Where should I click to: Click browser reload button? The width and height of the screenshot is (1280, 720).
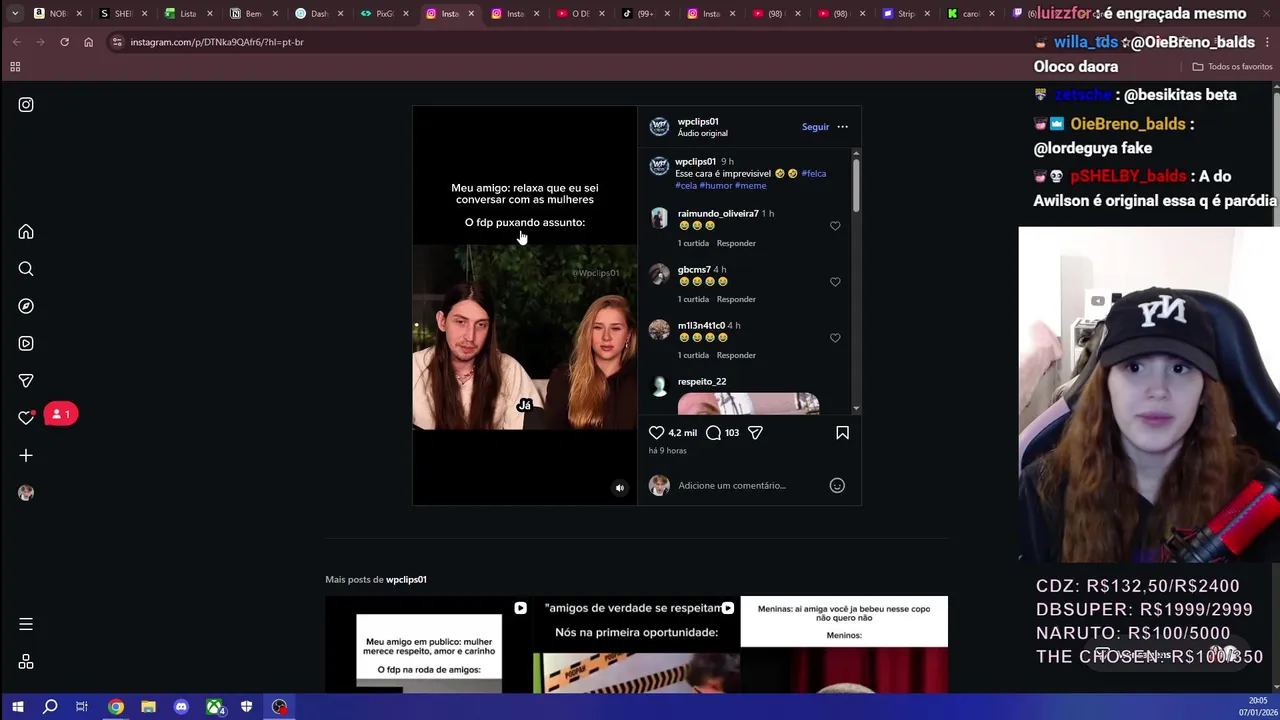coord(64,42)
